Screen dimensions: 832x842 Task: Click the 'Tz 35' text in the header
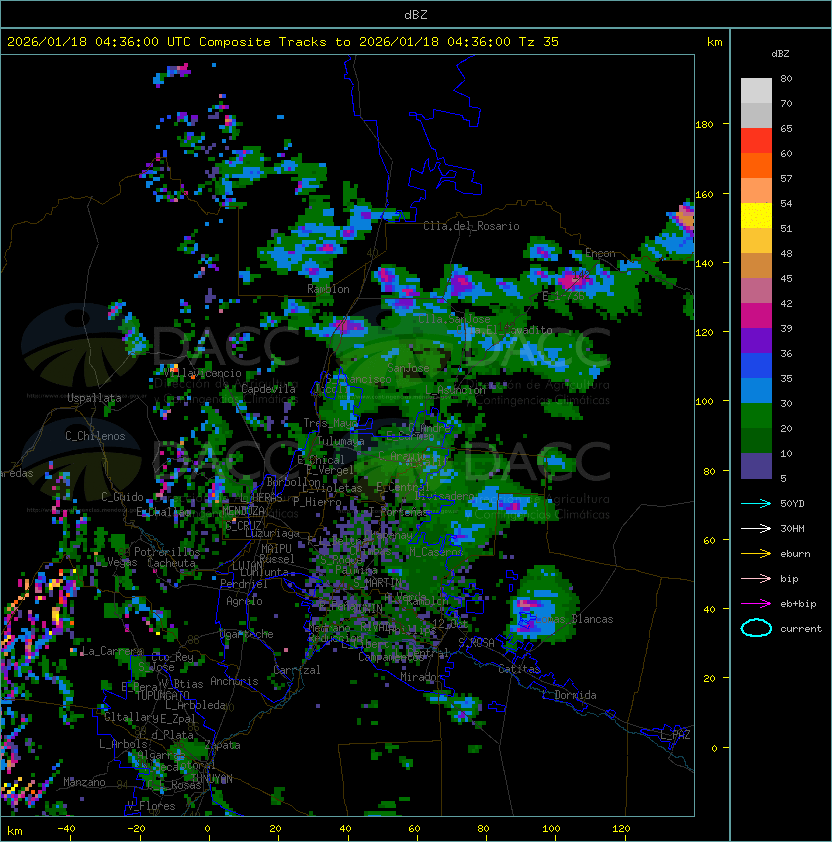(539, 42)
